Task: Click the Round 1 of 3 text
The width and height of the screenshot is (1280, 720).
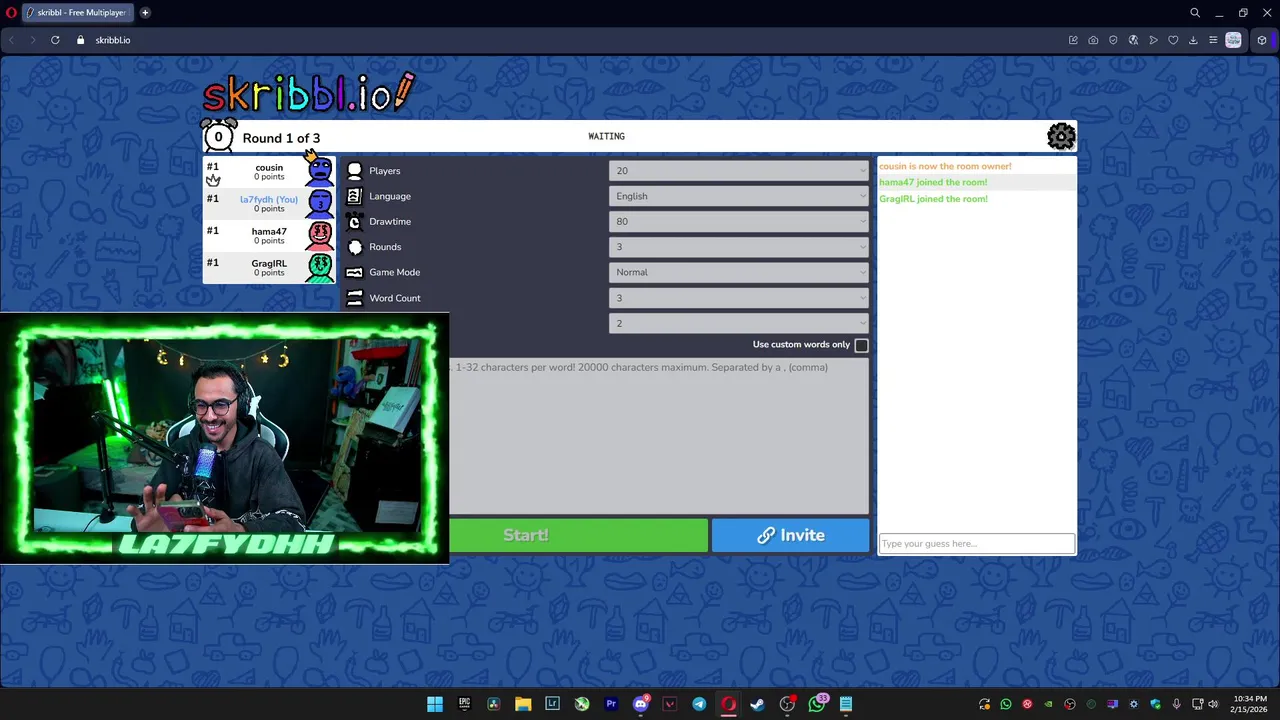Action: pos(281,138)
